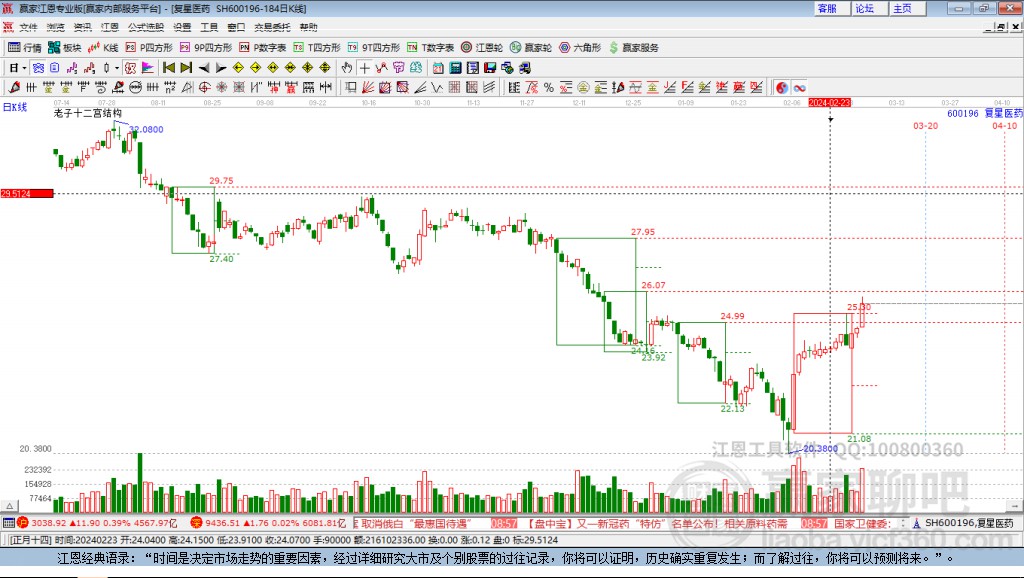
Task: Click the 老子十二宫结构 label
Action: pyautogui.click(x=88, y=113)
